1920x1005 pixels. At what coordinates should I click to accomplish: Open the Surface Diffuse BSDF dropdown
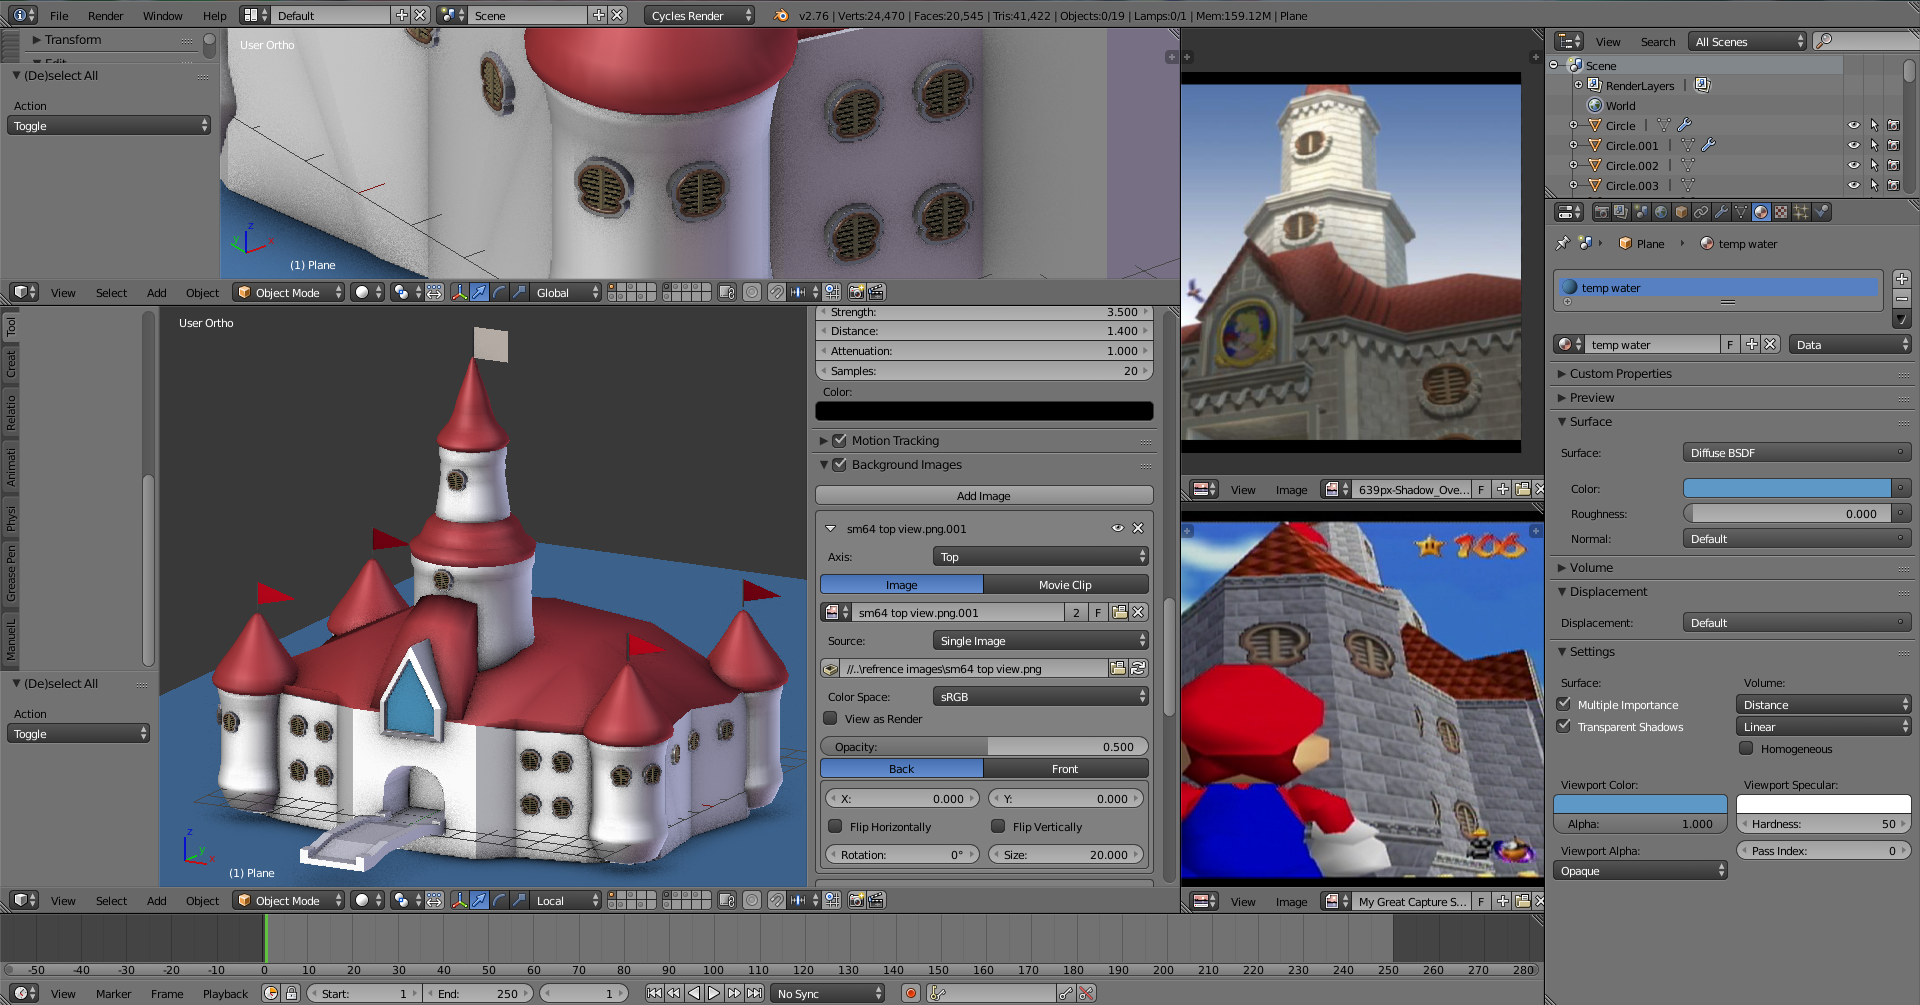pyautogui.click(x=1797, y=452)
